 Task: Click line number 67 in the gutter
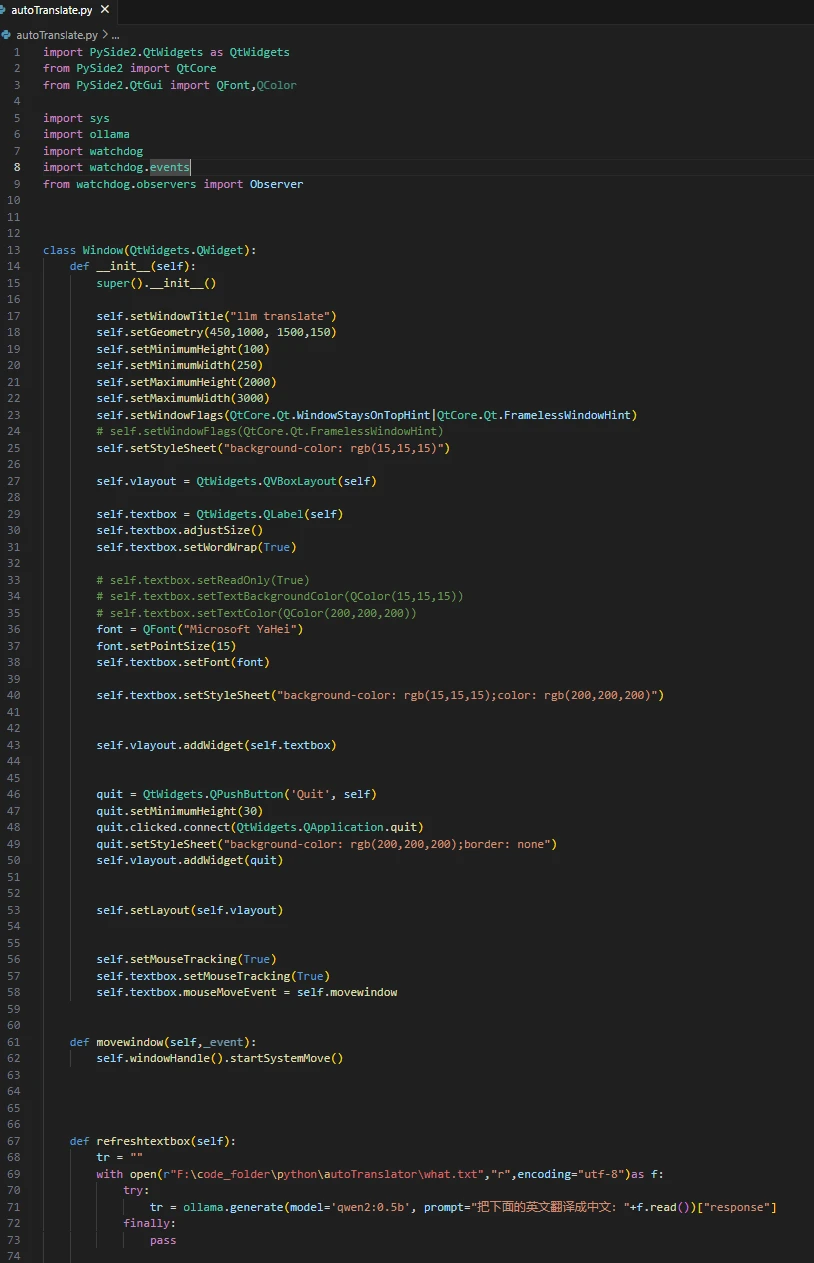15,1140
